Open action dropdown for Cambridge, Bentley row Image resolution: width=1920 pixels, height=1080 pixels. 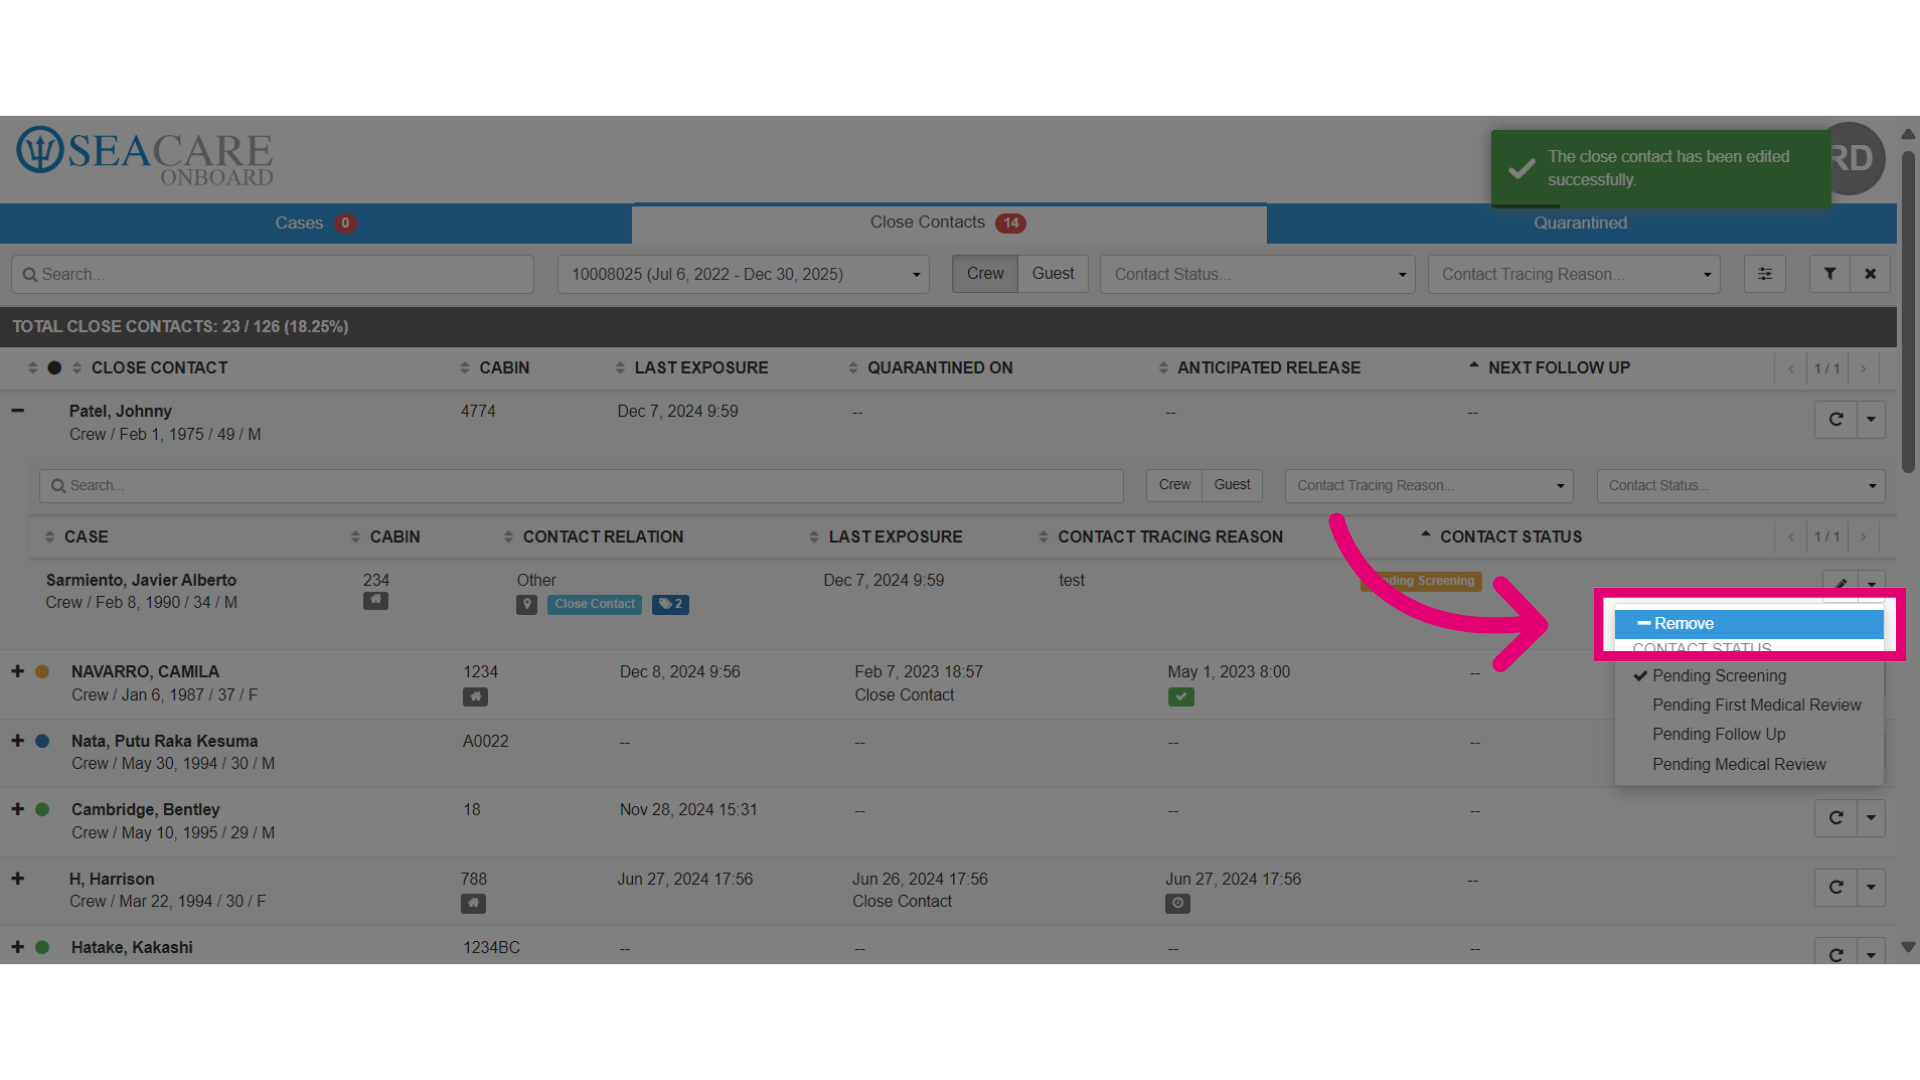1871,818
